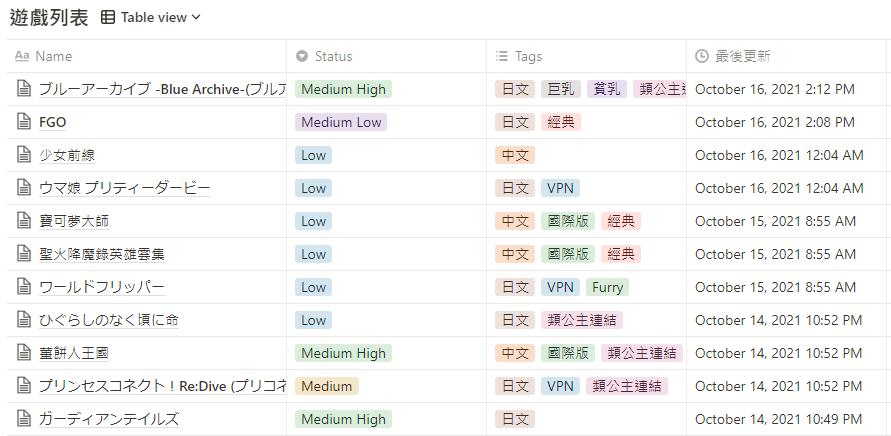Click VPN tag in ウマ娘 row
This screenshot has height=436, width=891.
[560, 188]
